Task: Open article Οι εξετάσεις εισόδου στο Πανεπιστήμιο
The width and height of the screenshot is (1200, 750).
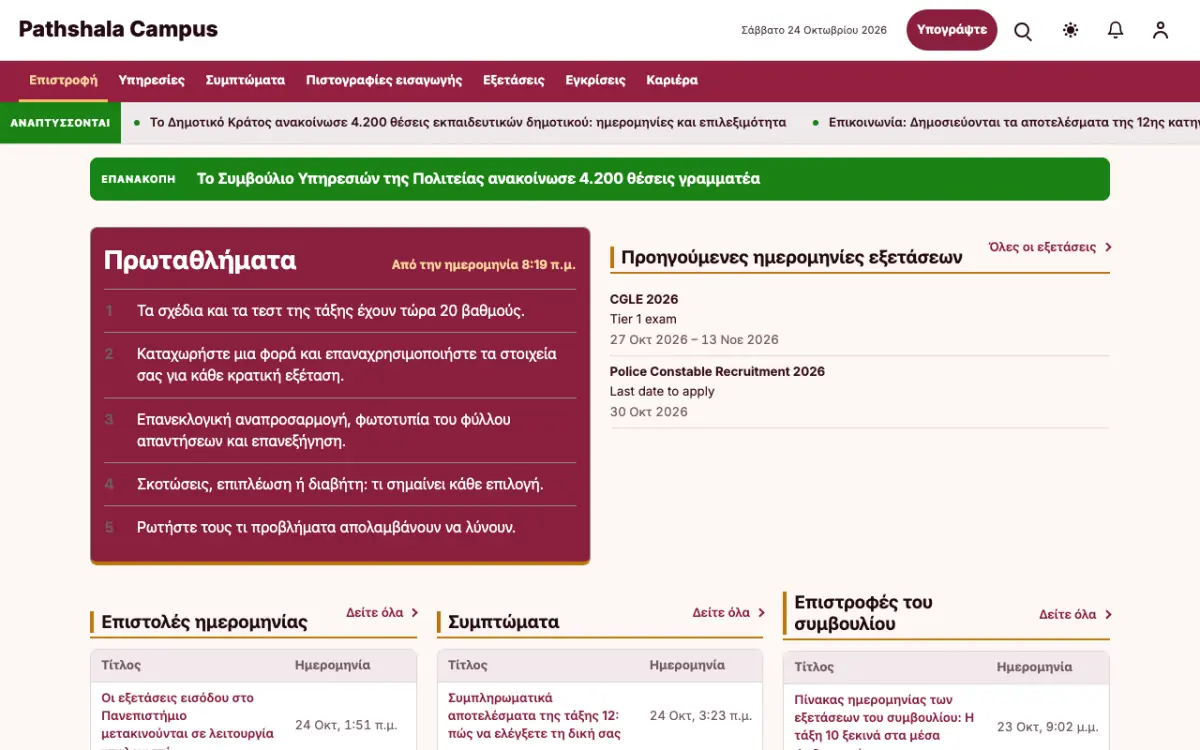Action: coord(188,720)
